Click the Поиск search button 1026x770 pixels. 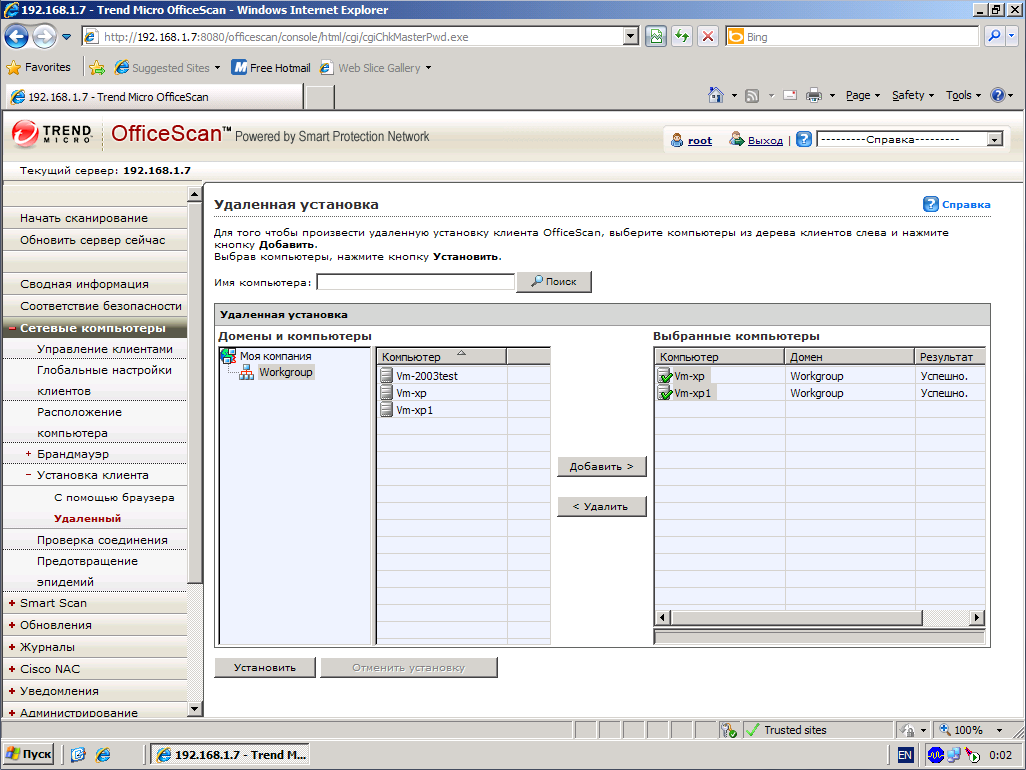[x=554, y=282]
